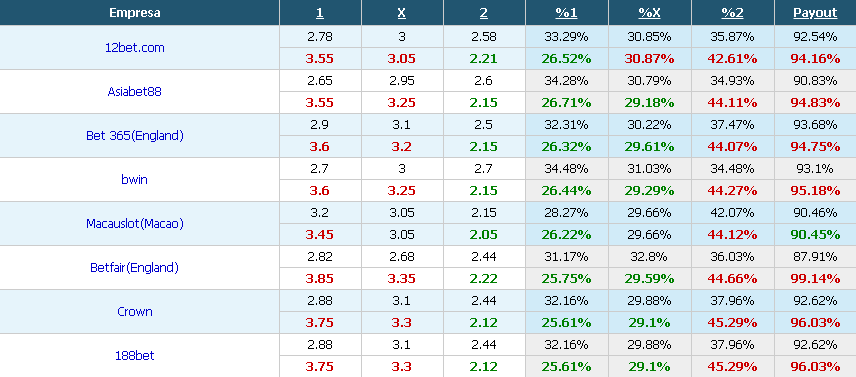Click Macauslot's green 90.45% payout value

point(815,235)
